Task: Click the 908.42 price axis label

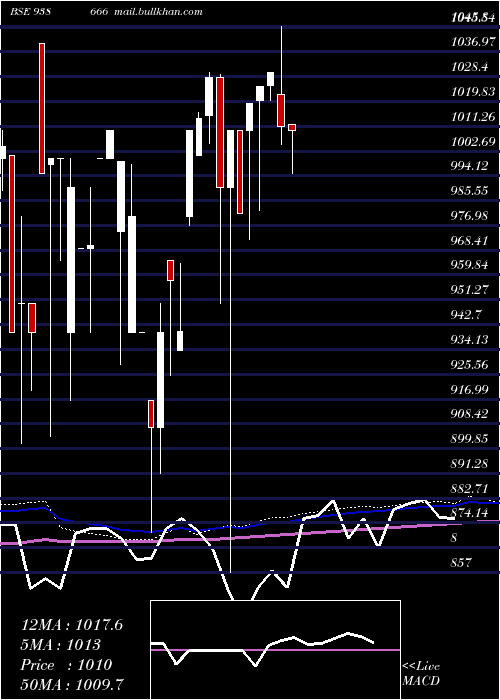Action: pyautogui.click(x=469, y=414)
